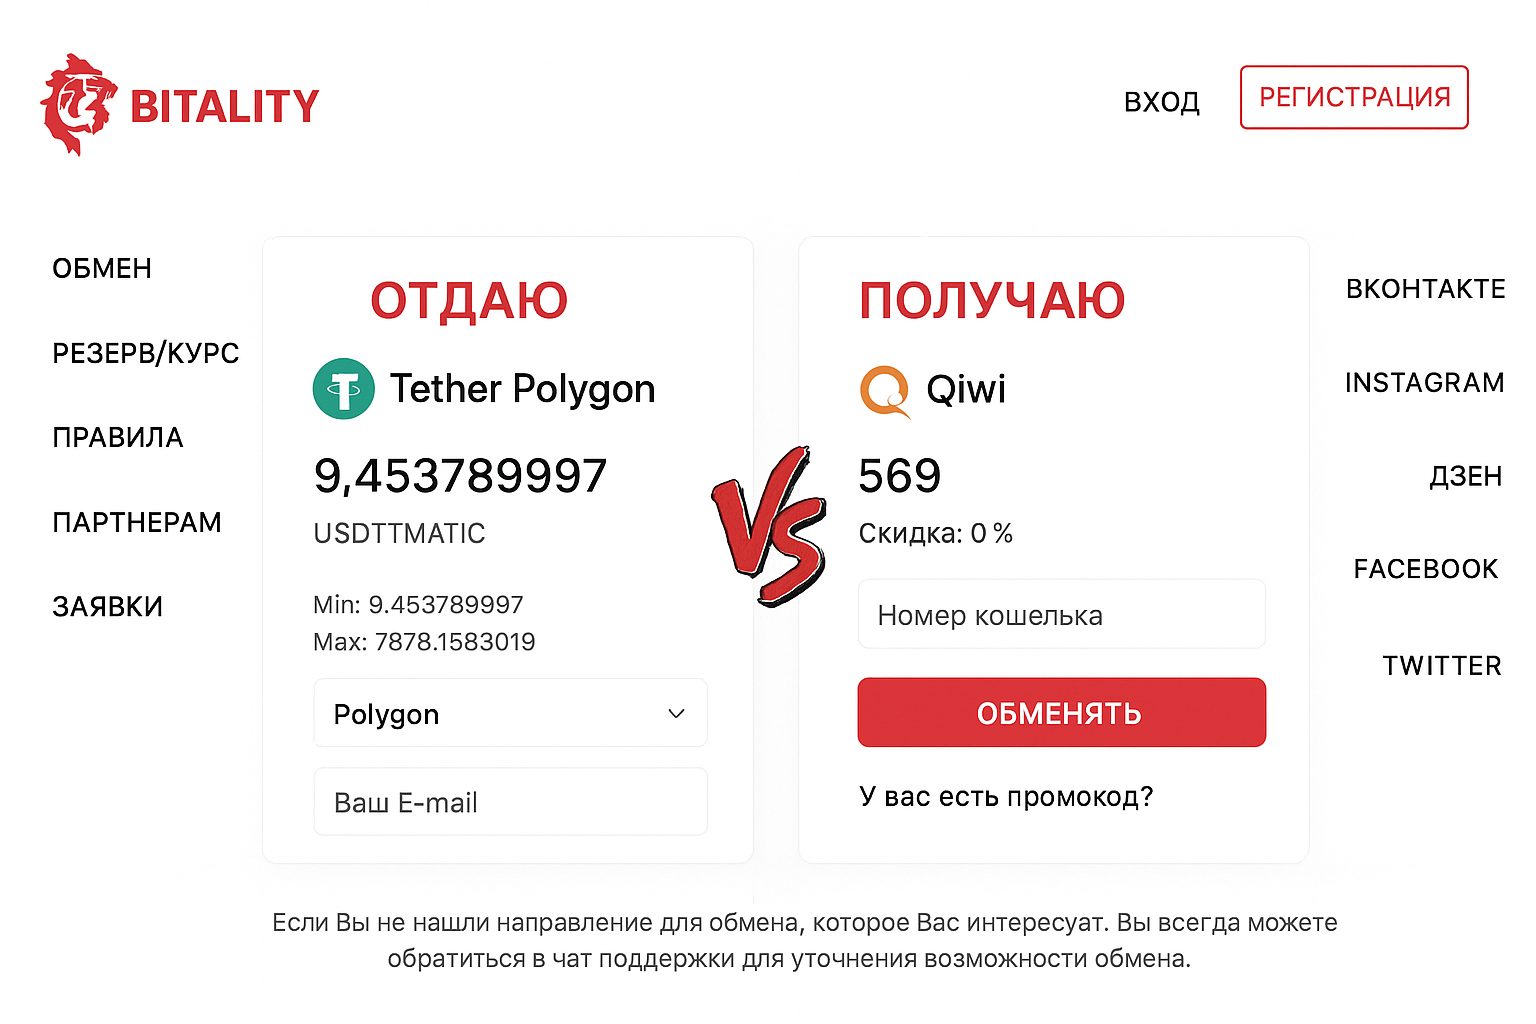Open the INSTAGRAM social link
1536x1024 pixels.
(1424, 382)
